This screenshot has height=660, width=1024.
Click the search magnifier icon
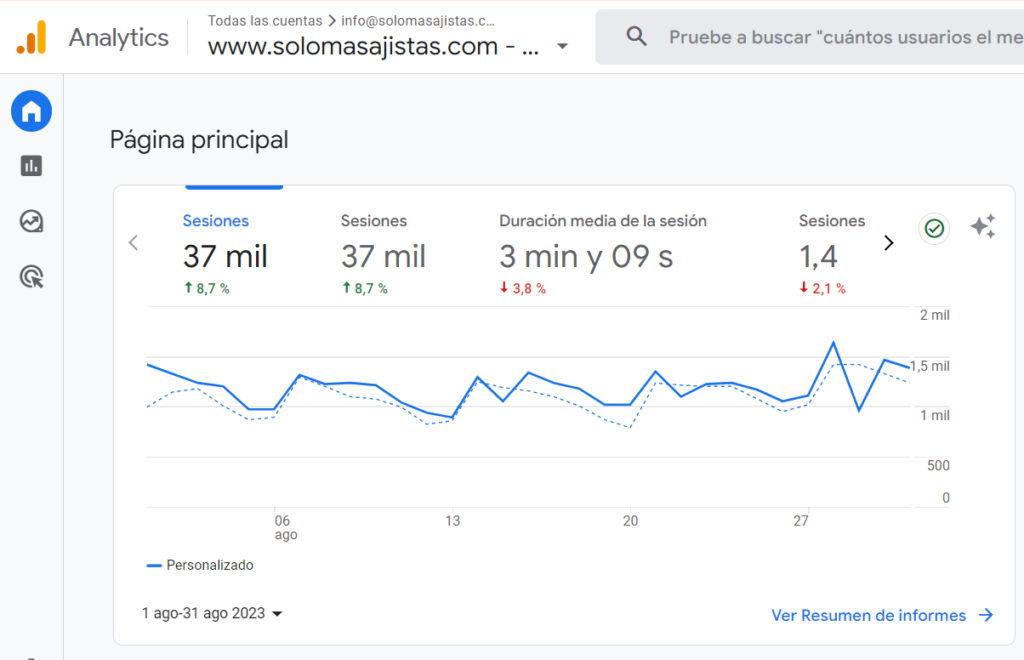(636, 37)
